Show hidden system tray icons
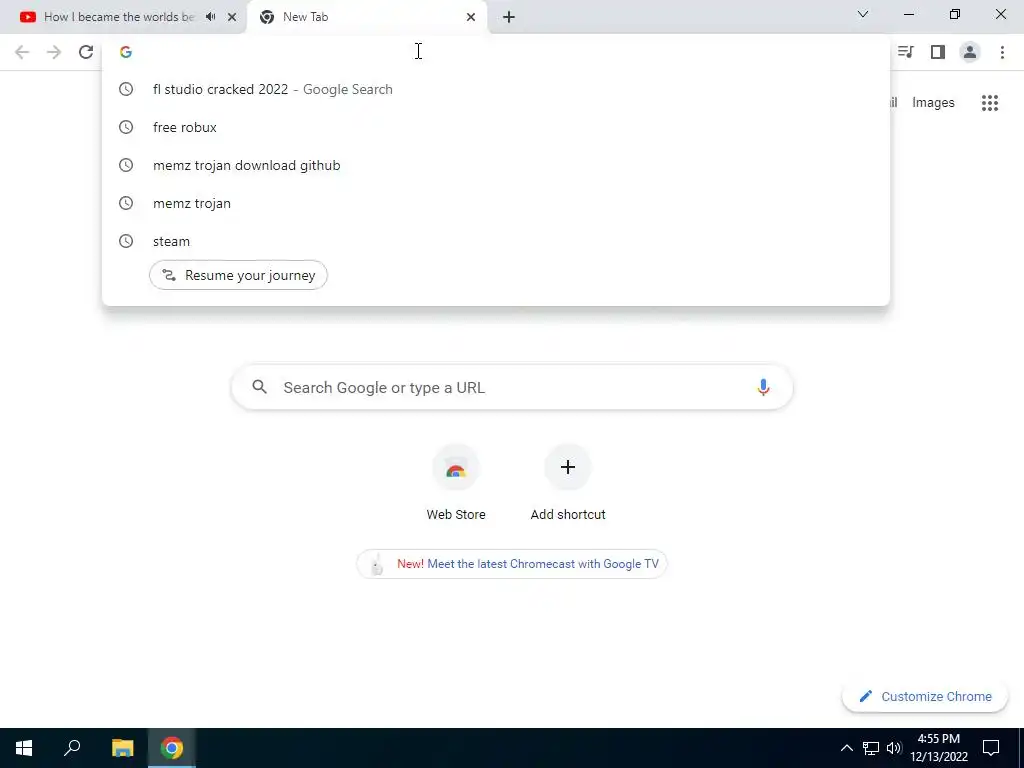 click(x=846, y=748)
